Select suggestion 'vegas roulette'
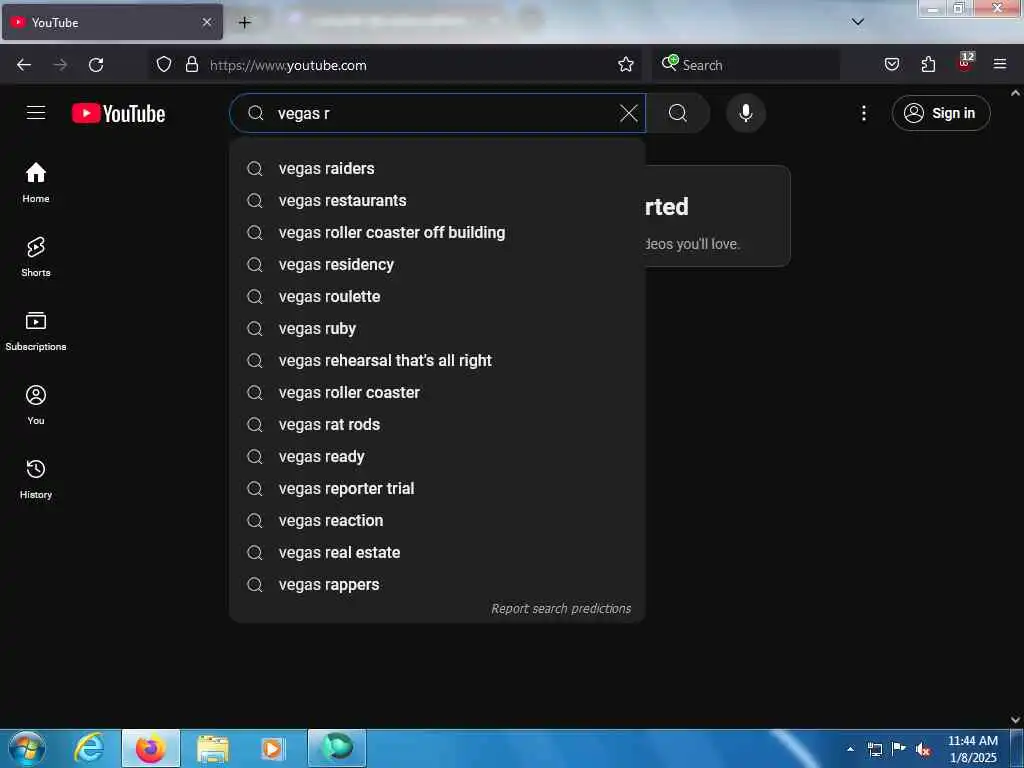This screenshot has height=768, width=1024. point(437,296)
